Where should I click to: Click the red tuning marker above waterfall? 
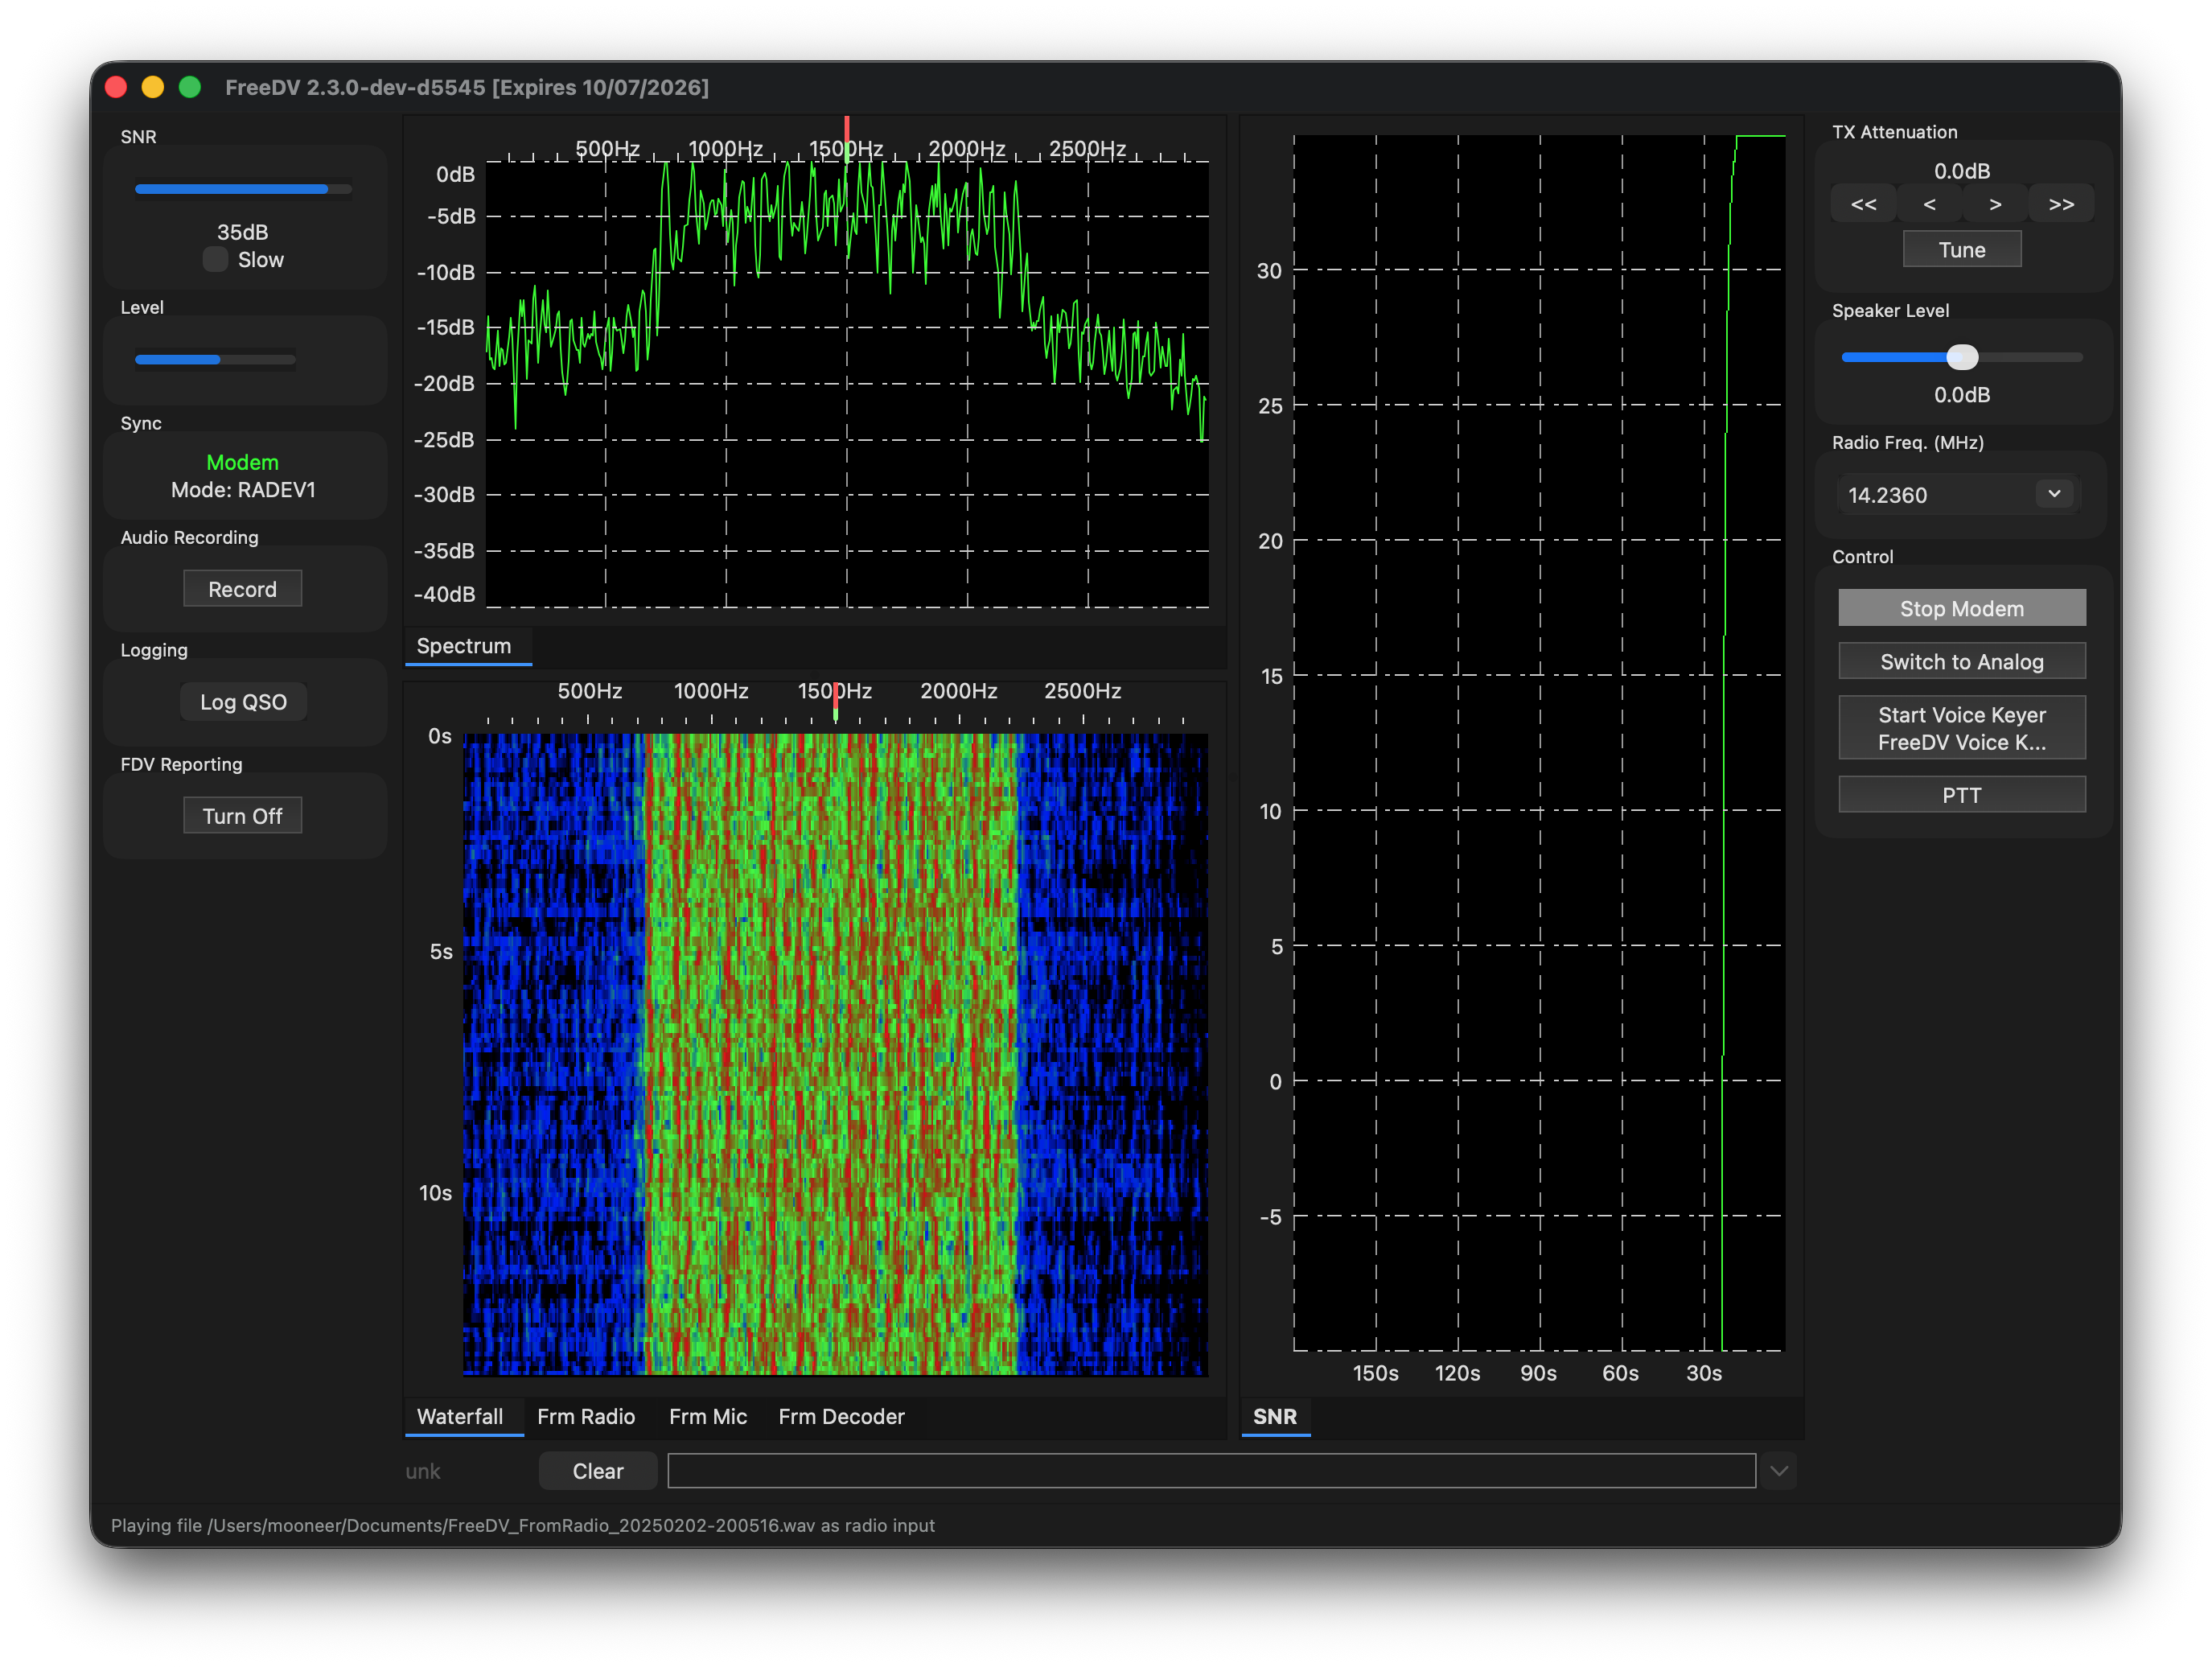coord(836,700)
